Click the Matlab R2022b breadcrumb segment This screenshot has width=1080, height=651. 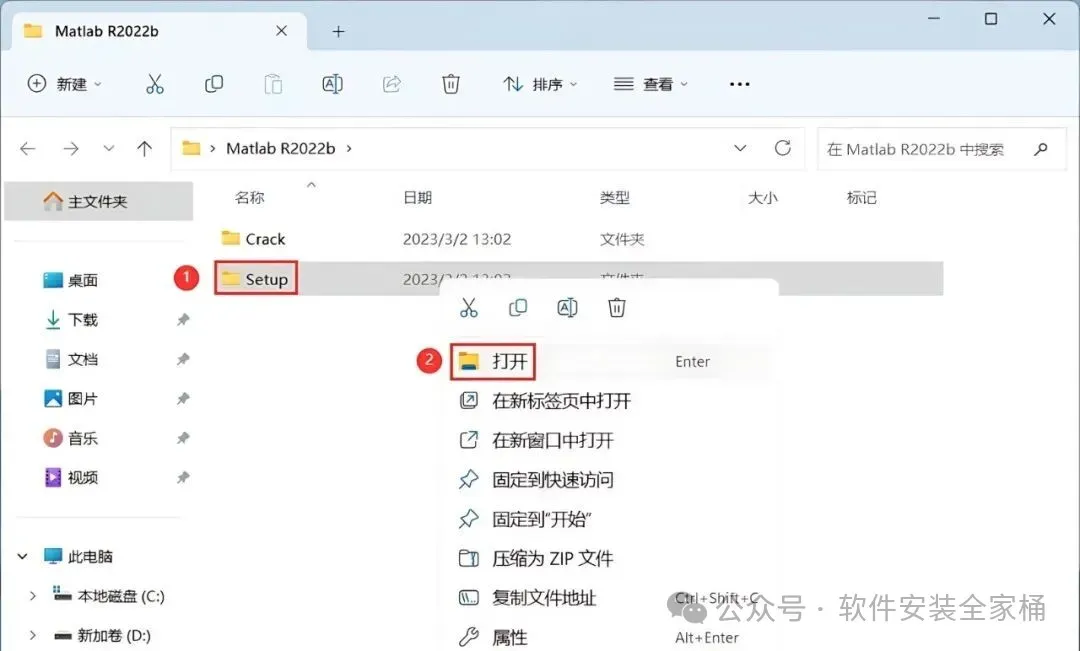(280, 148)
